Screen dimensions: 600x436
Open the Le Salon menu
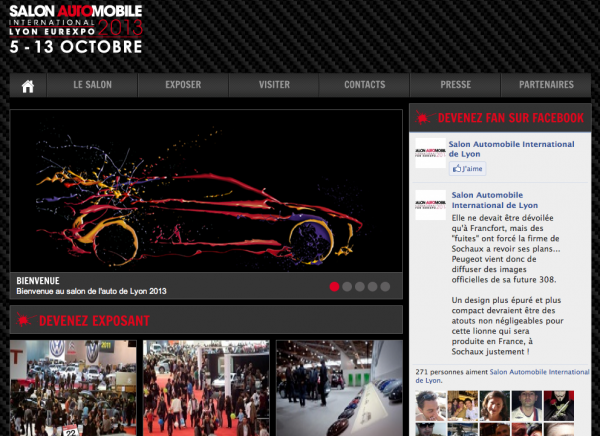(92, 86)
